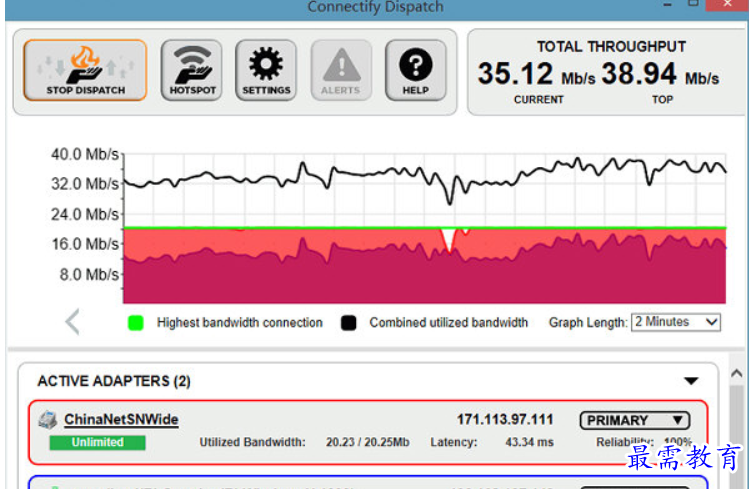Click the green Highest bandwidth legend swatch

pyautogui.click(x=136, y=323)
